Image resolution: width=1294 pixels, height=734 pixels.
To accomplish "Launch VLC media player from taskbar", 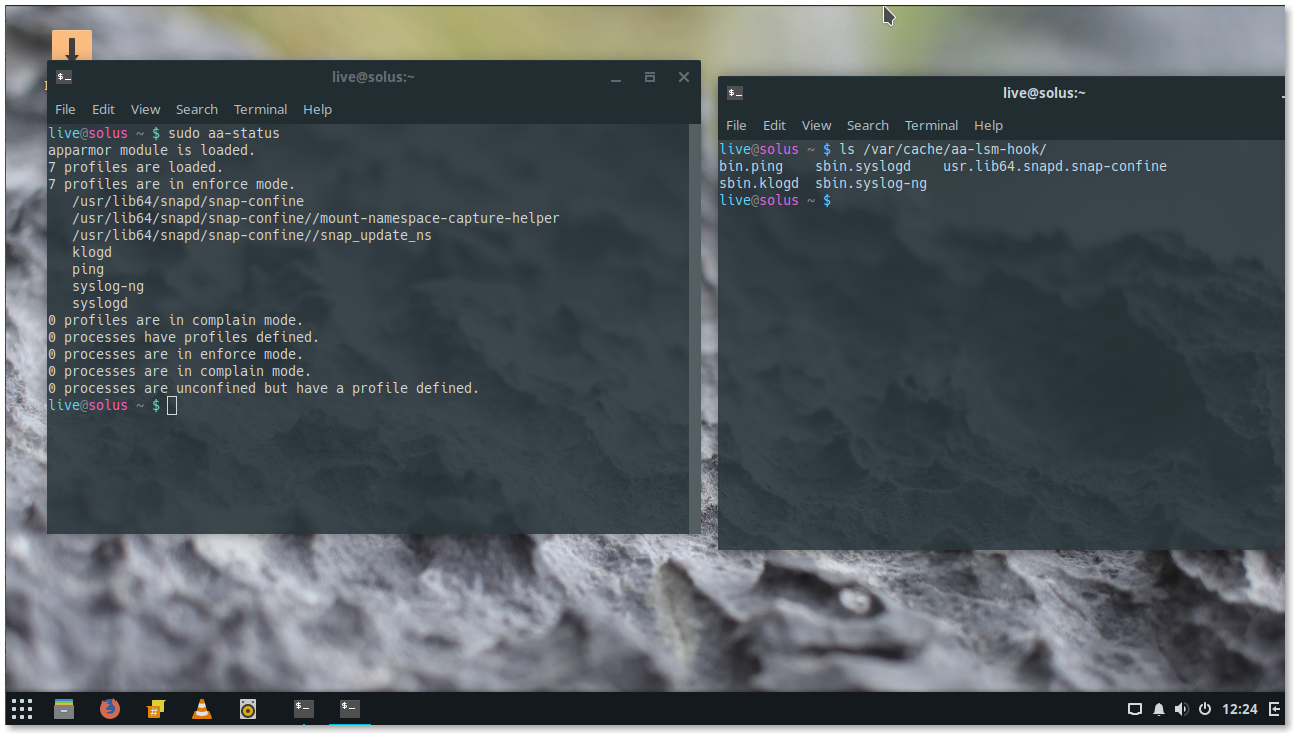I will point(202,709).
